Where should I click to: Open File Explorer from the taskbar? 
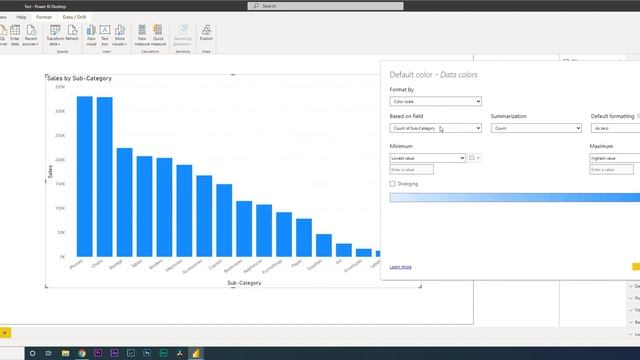[65, 353]
